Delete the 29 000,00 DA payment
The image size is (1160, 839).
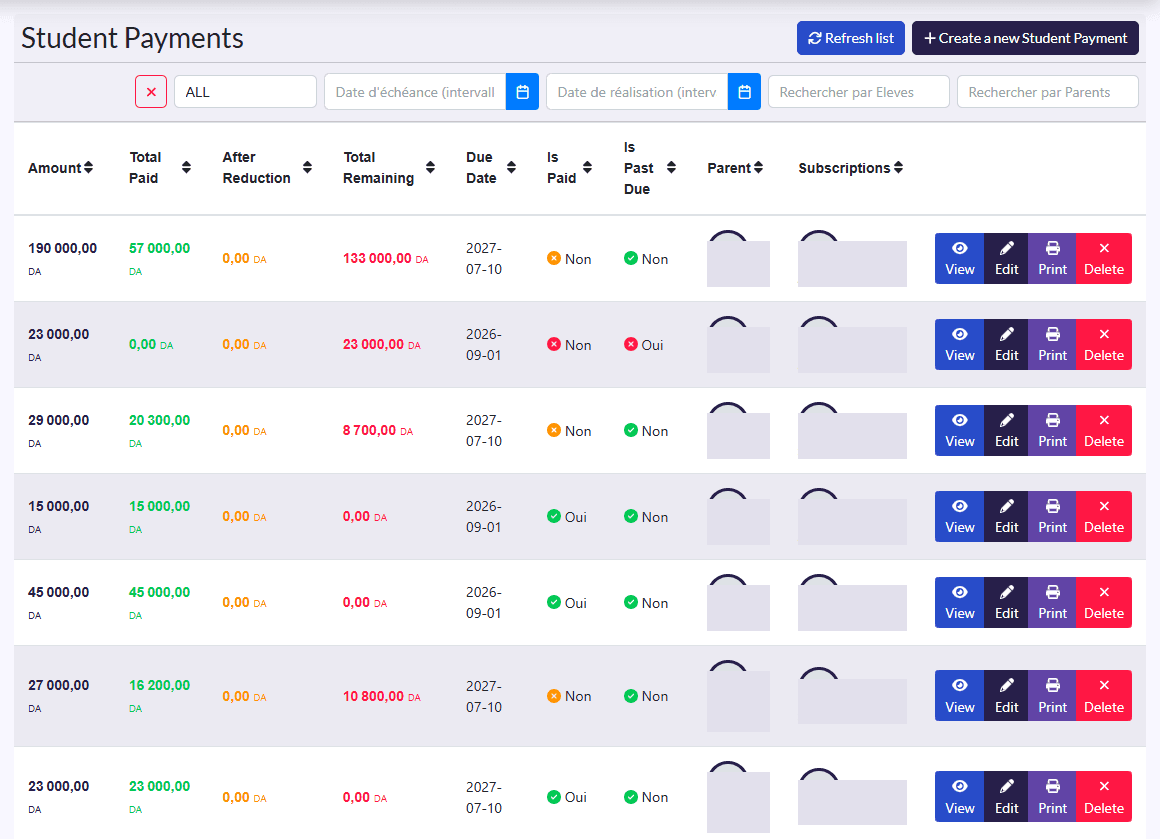click(1104, 430)
